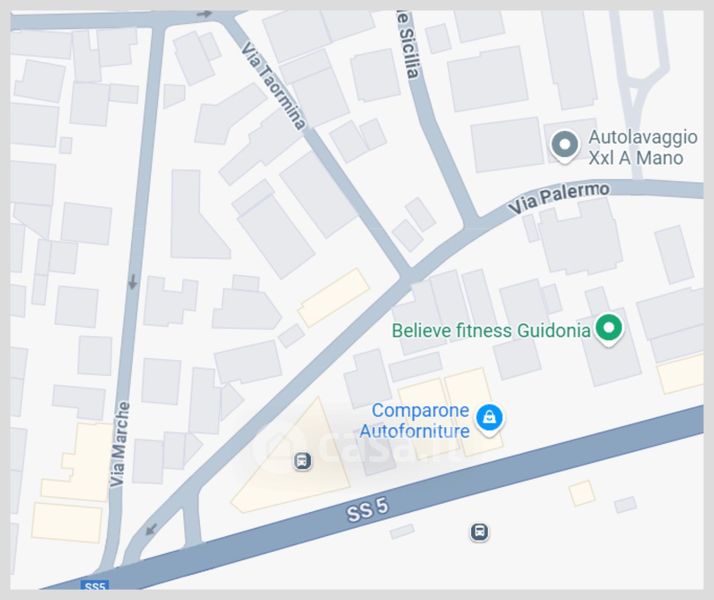Open the Comparone Autoforniture text label
This screenshot has height=600, width=714.
coord(415,421)
